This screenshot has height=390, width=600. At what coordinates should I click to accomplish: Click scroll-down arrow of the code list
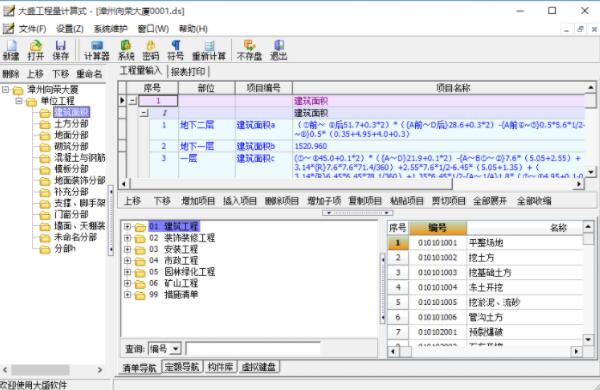point(588,339)
